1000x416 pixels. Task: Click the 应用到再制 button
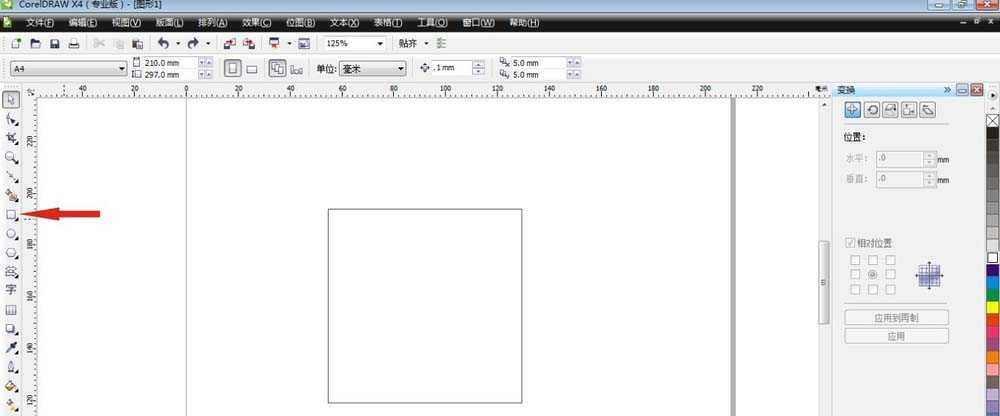[x=896, y=317]
